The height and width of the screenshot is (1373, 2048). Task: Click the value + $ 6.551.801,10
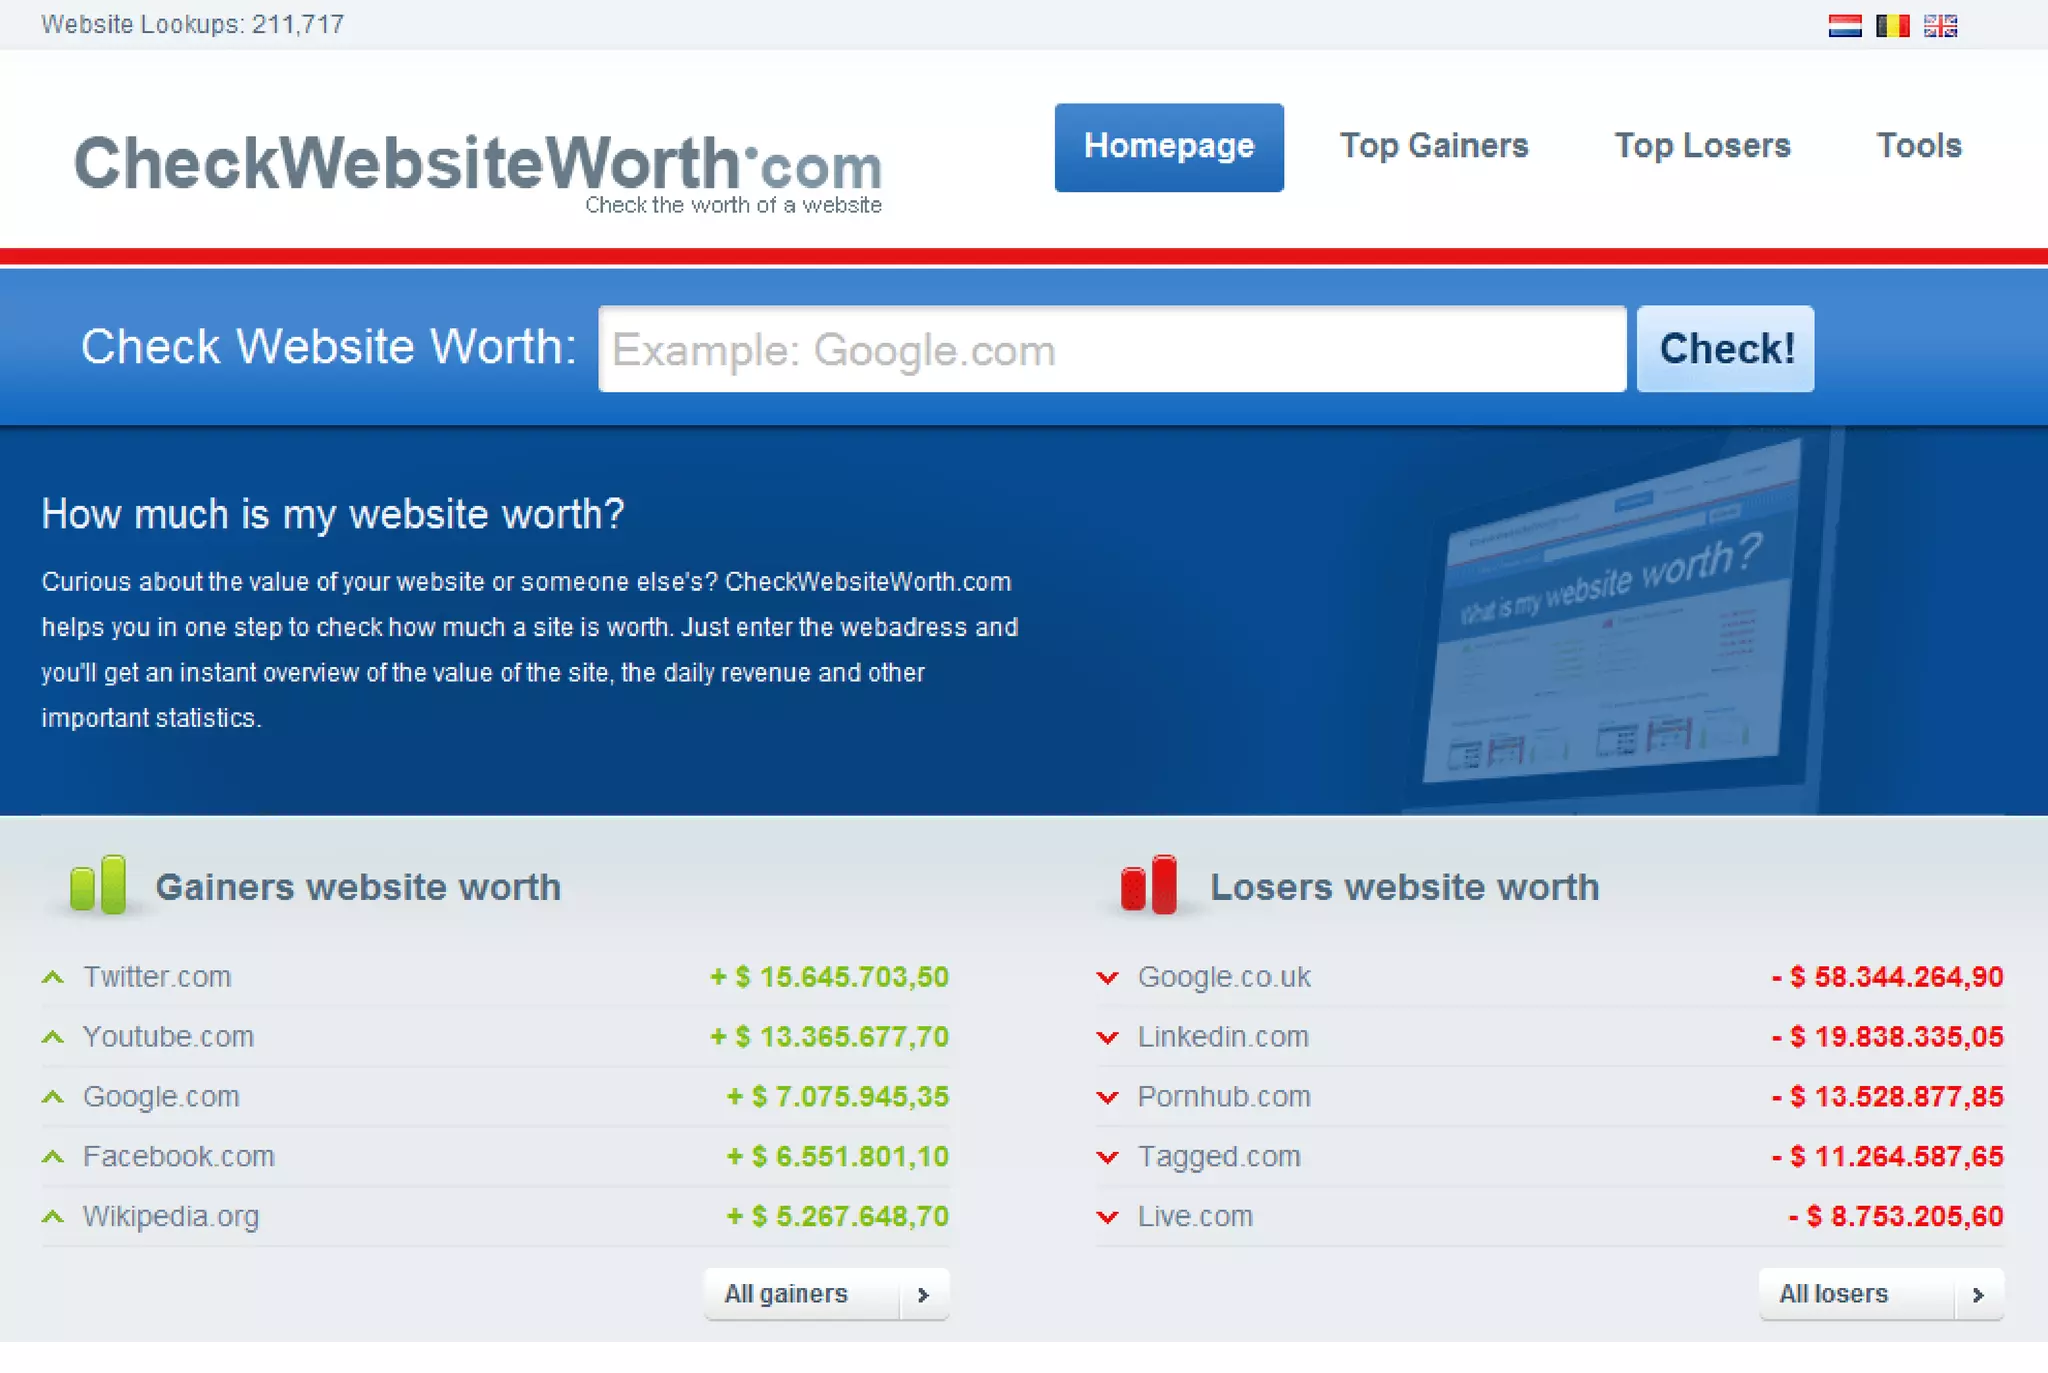837,1157
